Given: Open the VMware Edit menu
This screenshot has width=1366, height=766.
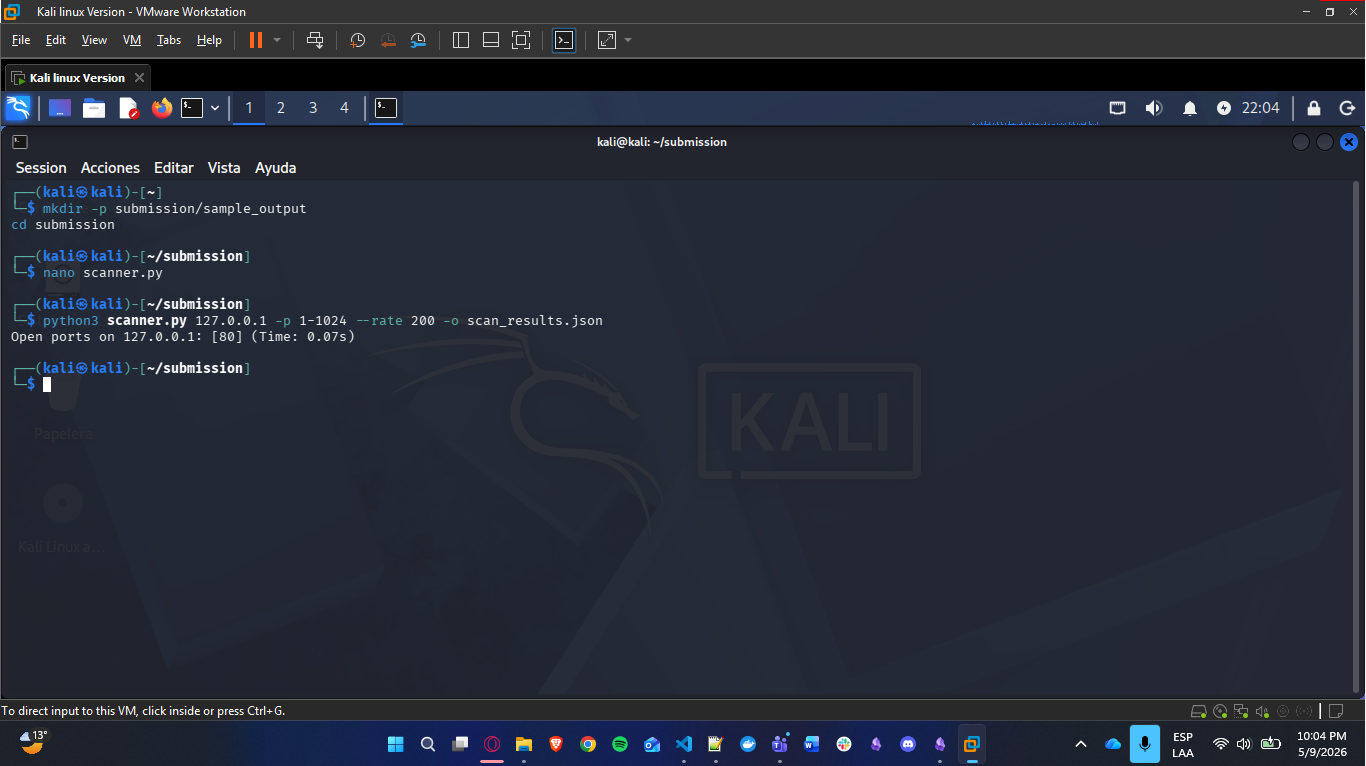Looking at the screenshot, I should tap(56, 40).
